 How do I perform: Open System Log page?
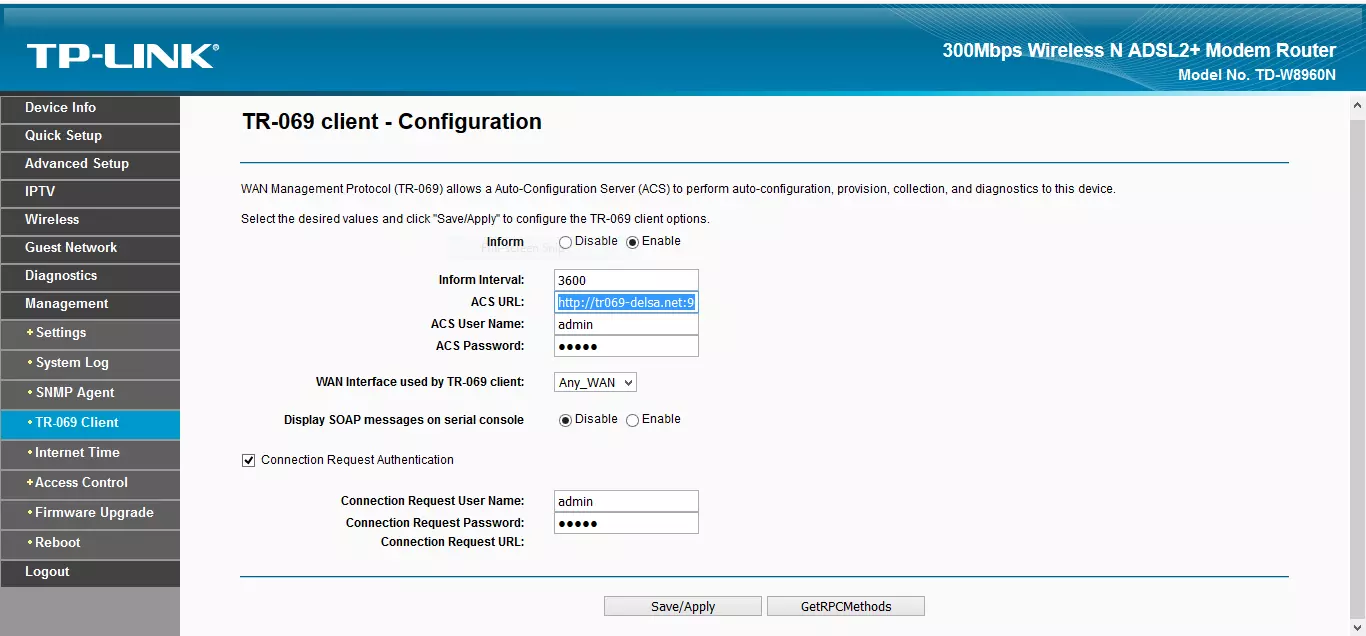(x=90, y=364)
